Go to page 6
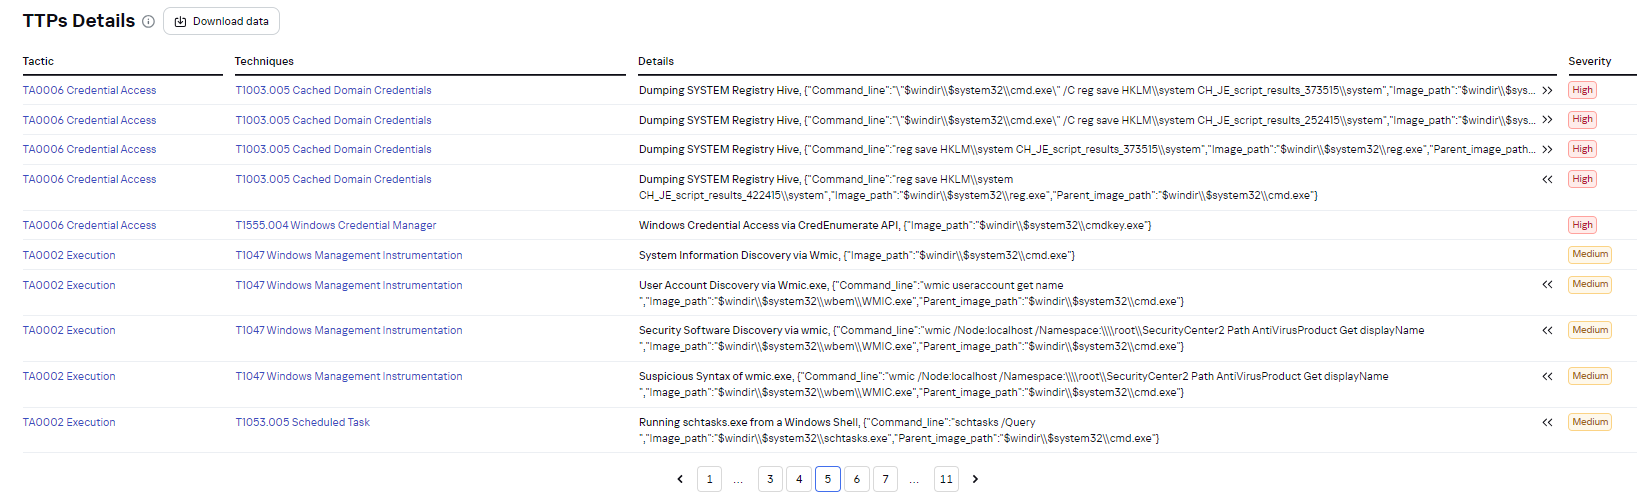The width and height of the screenshot is (1650, 503). [x=856, y=479]
